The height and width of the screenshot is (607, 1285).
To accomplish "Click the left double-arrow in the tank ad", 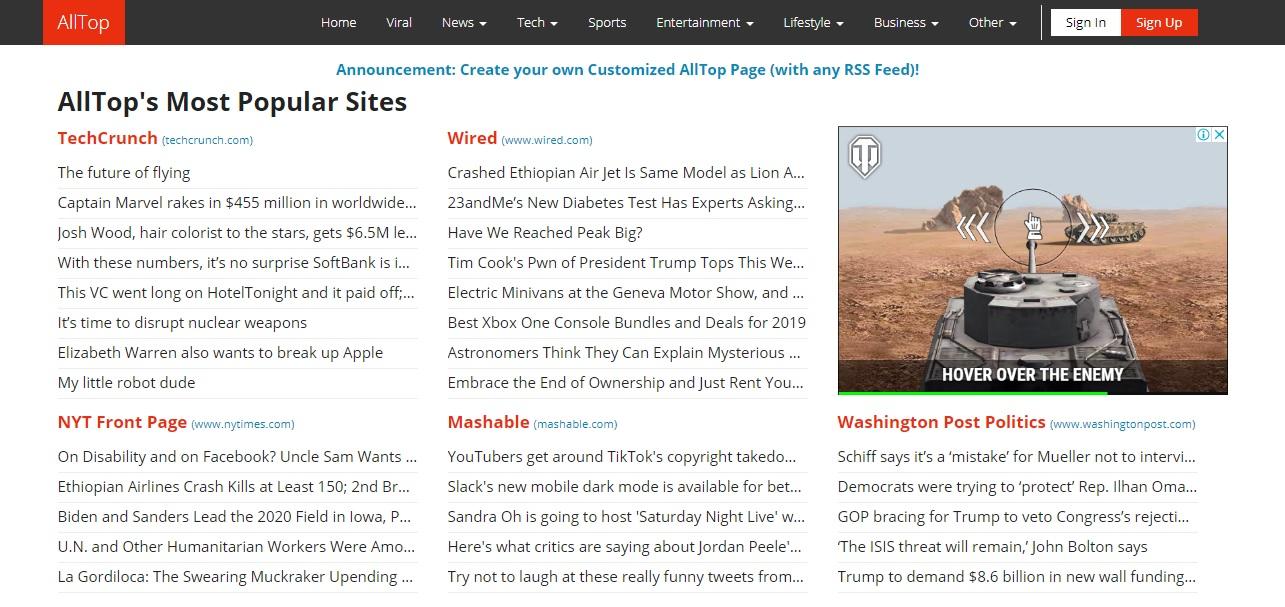I will pos(972,228).
